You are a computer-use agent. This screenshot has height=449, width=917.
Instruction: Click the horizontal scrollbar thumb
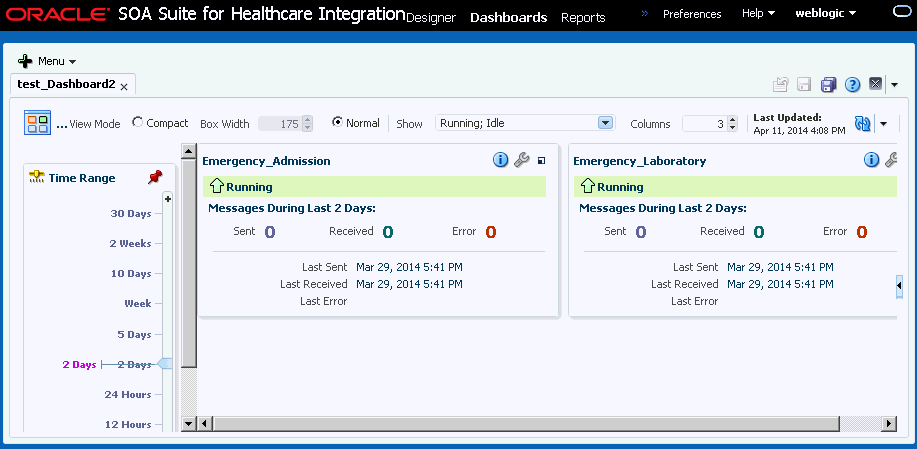click(x=525, y=423)
